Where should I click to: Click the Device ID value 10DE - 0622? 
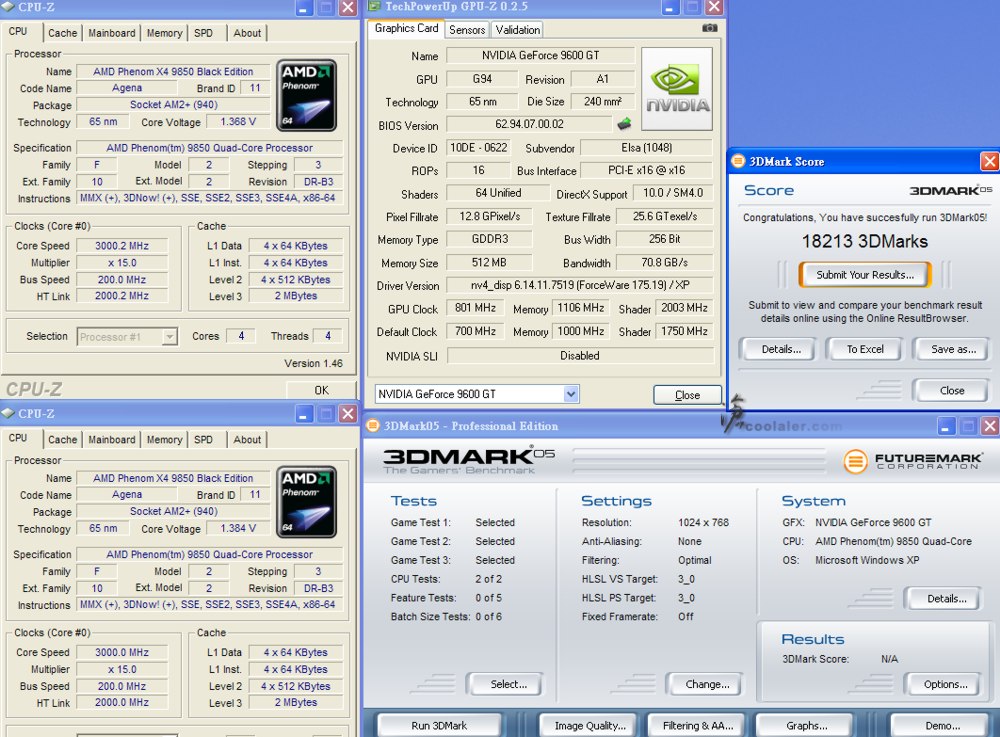click(478, 148)
